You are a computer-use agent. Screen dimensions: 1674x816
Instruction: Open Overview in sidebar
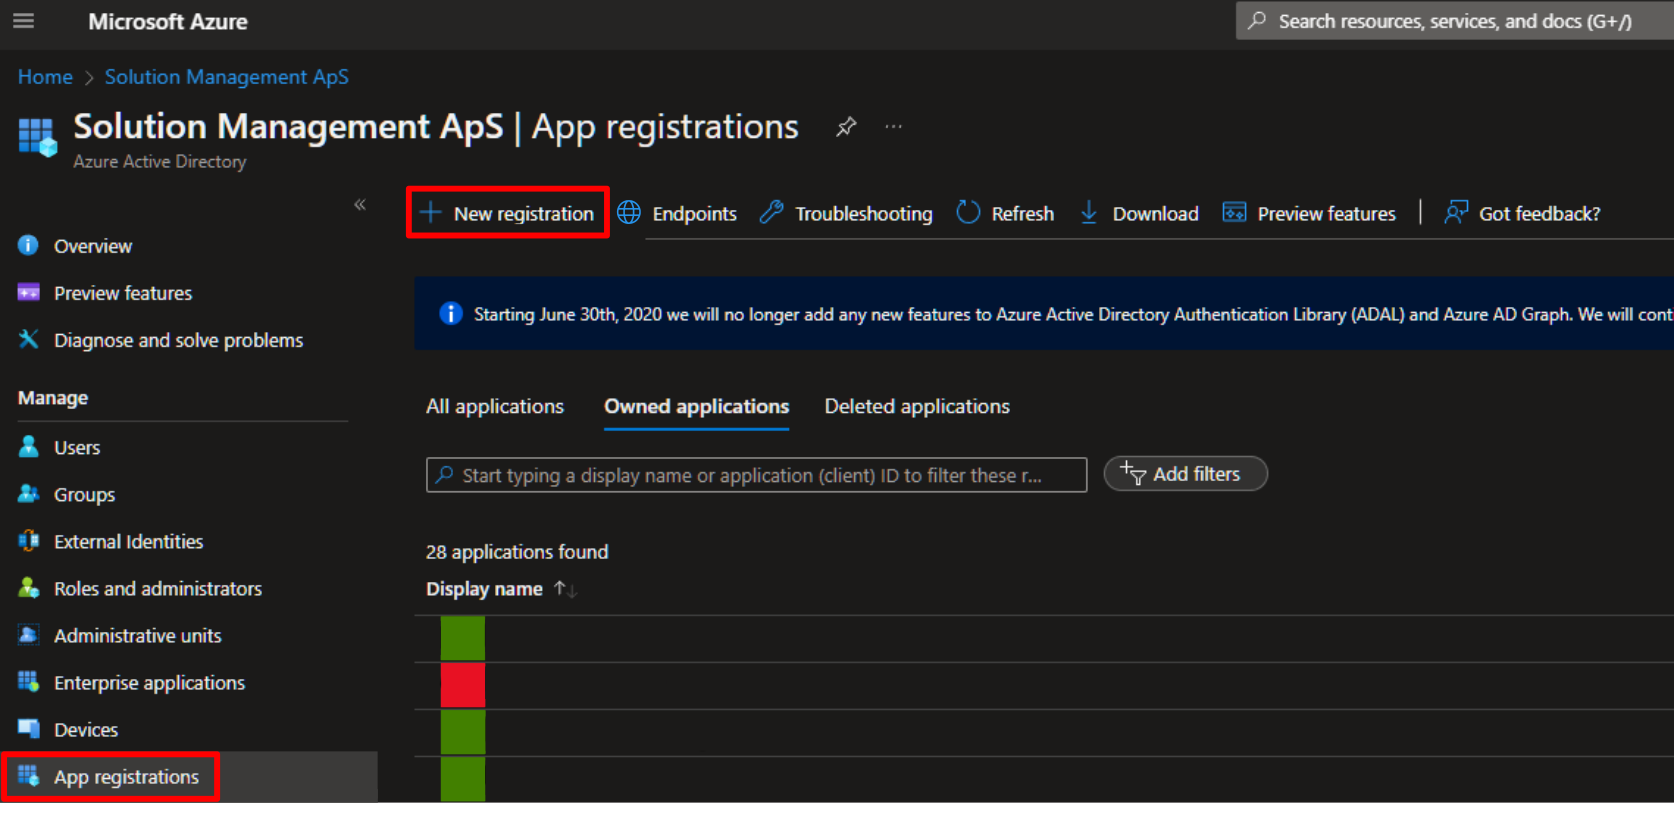[x=93, y=246]
